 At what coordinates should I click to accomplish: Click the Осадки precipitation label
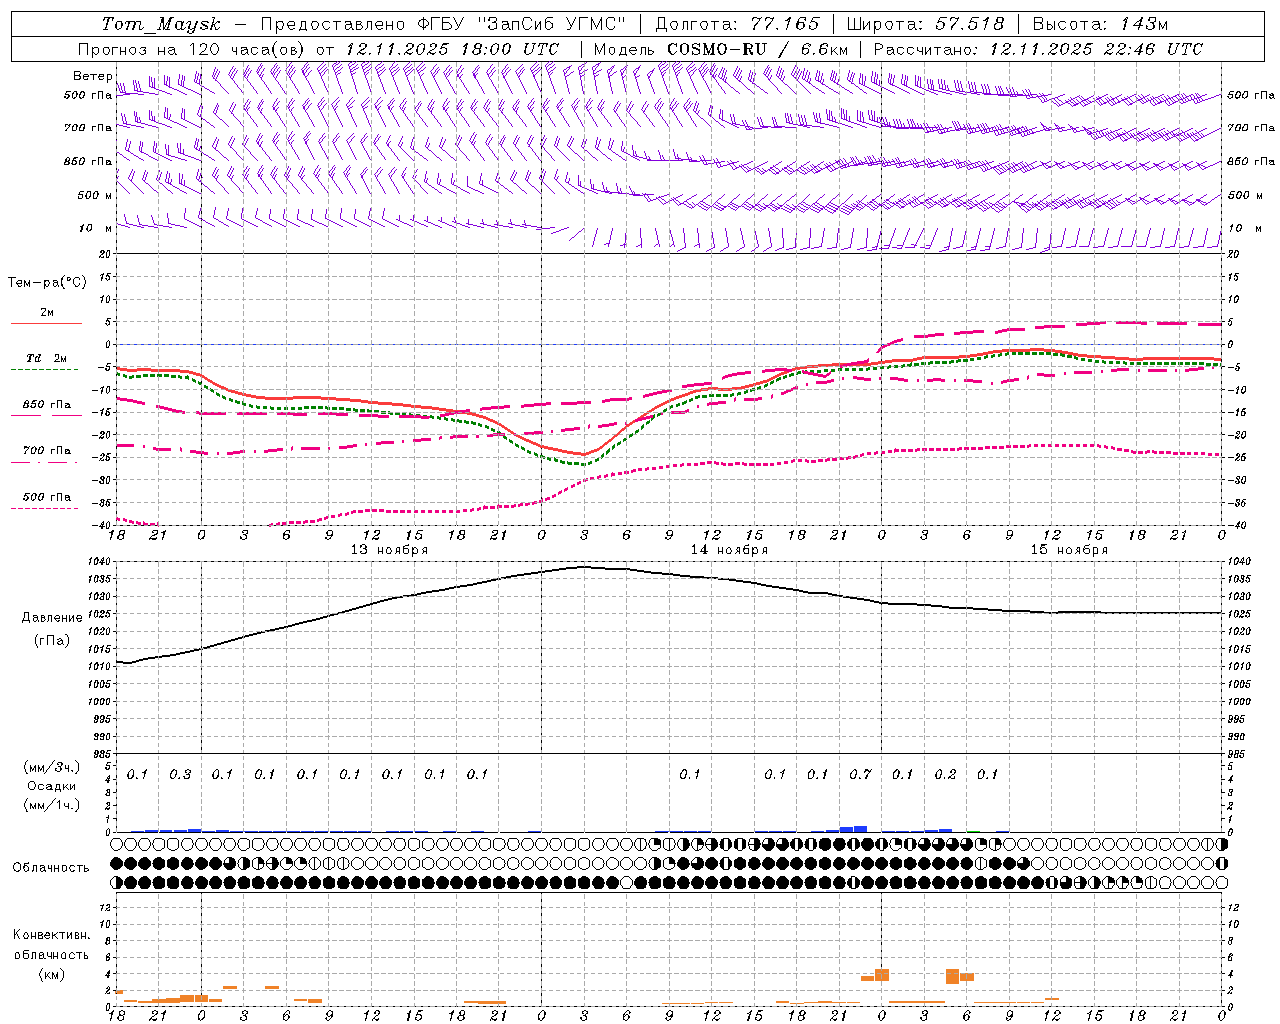click(52, 786)
